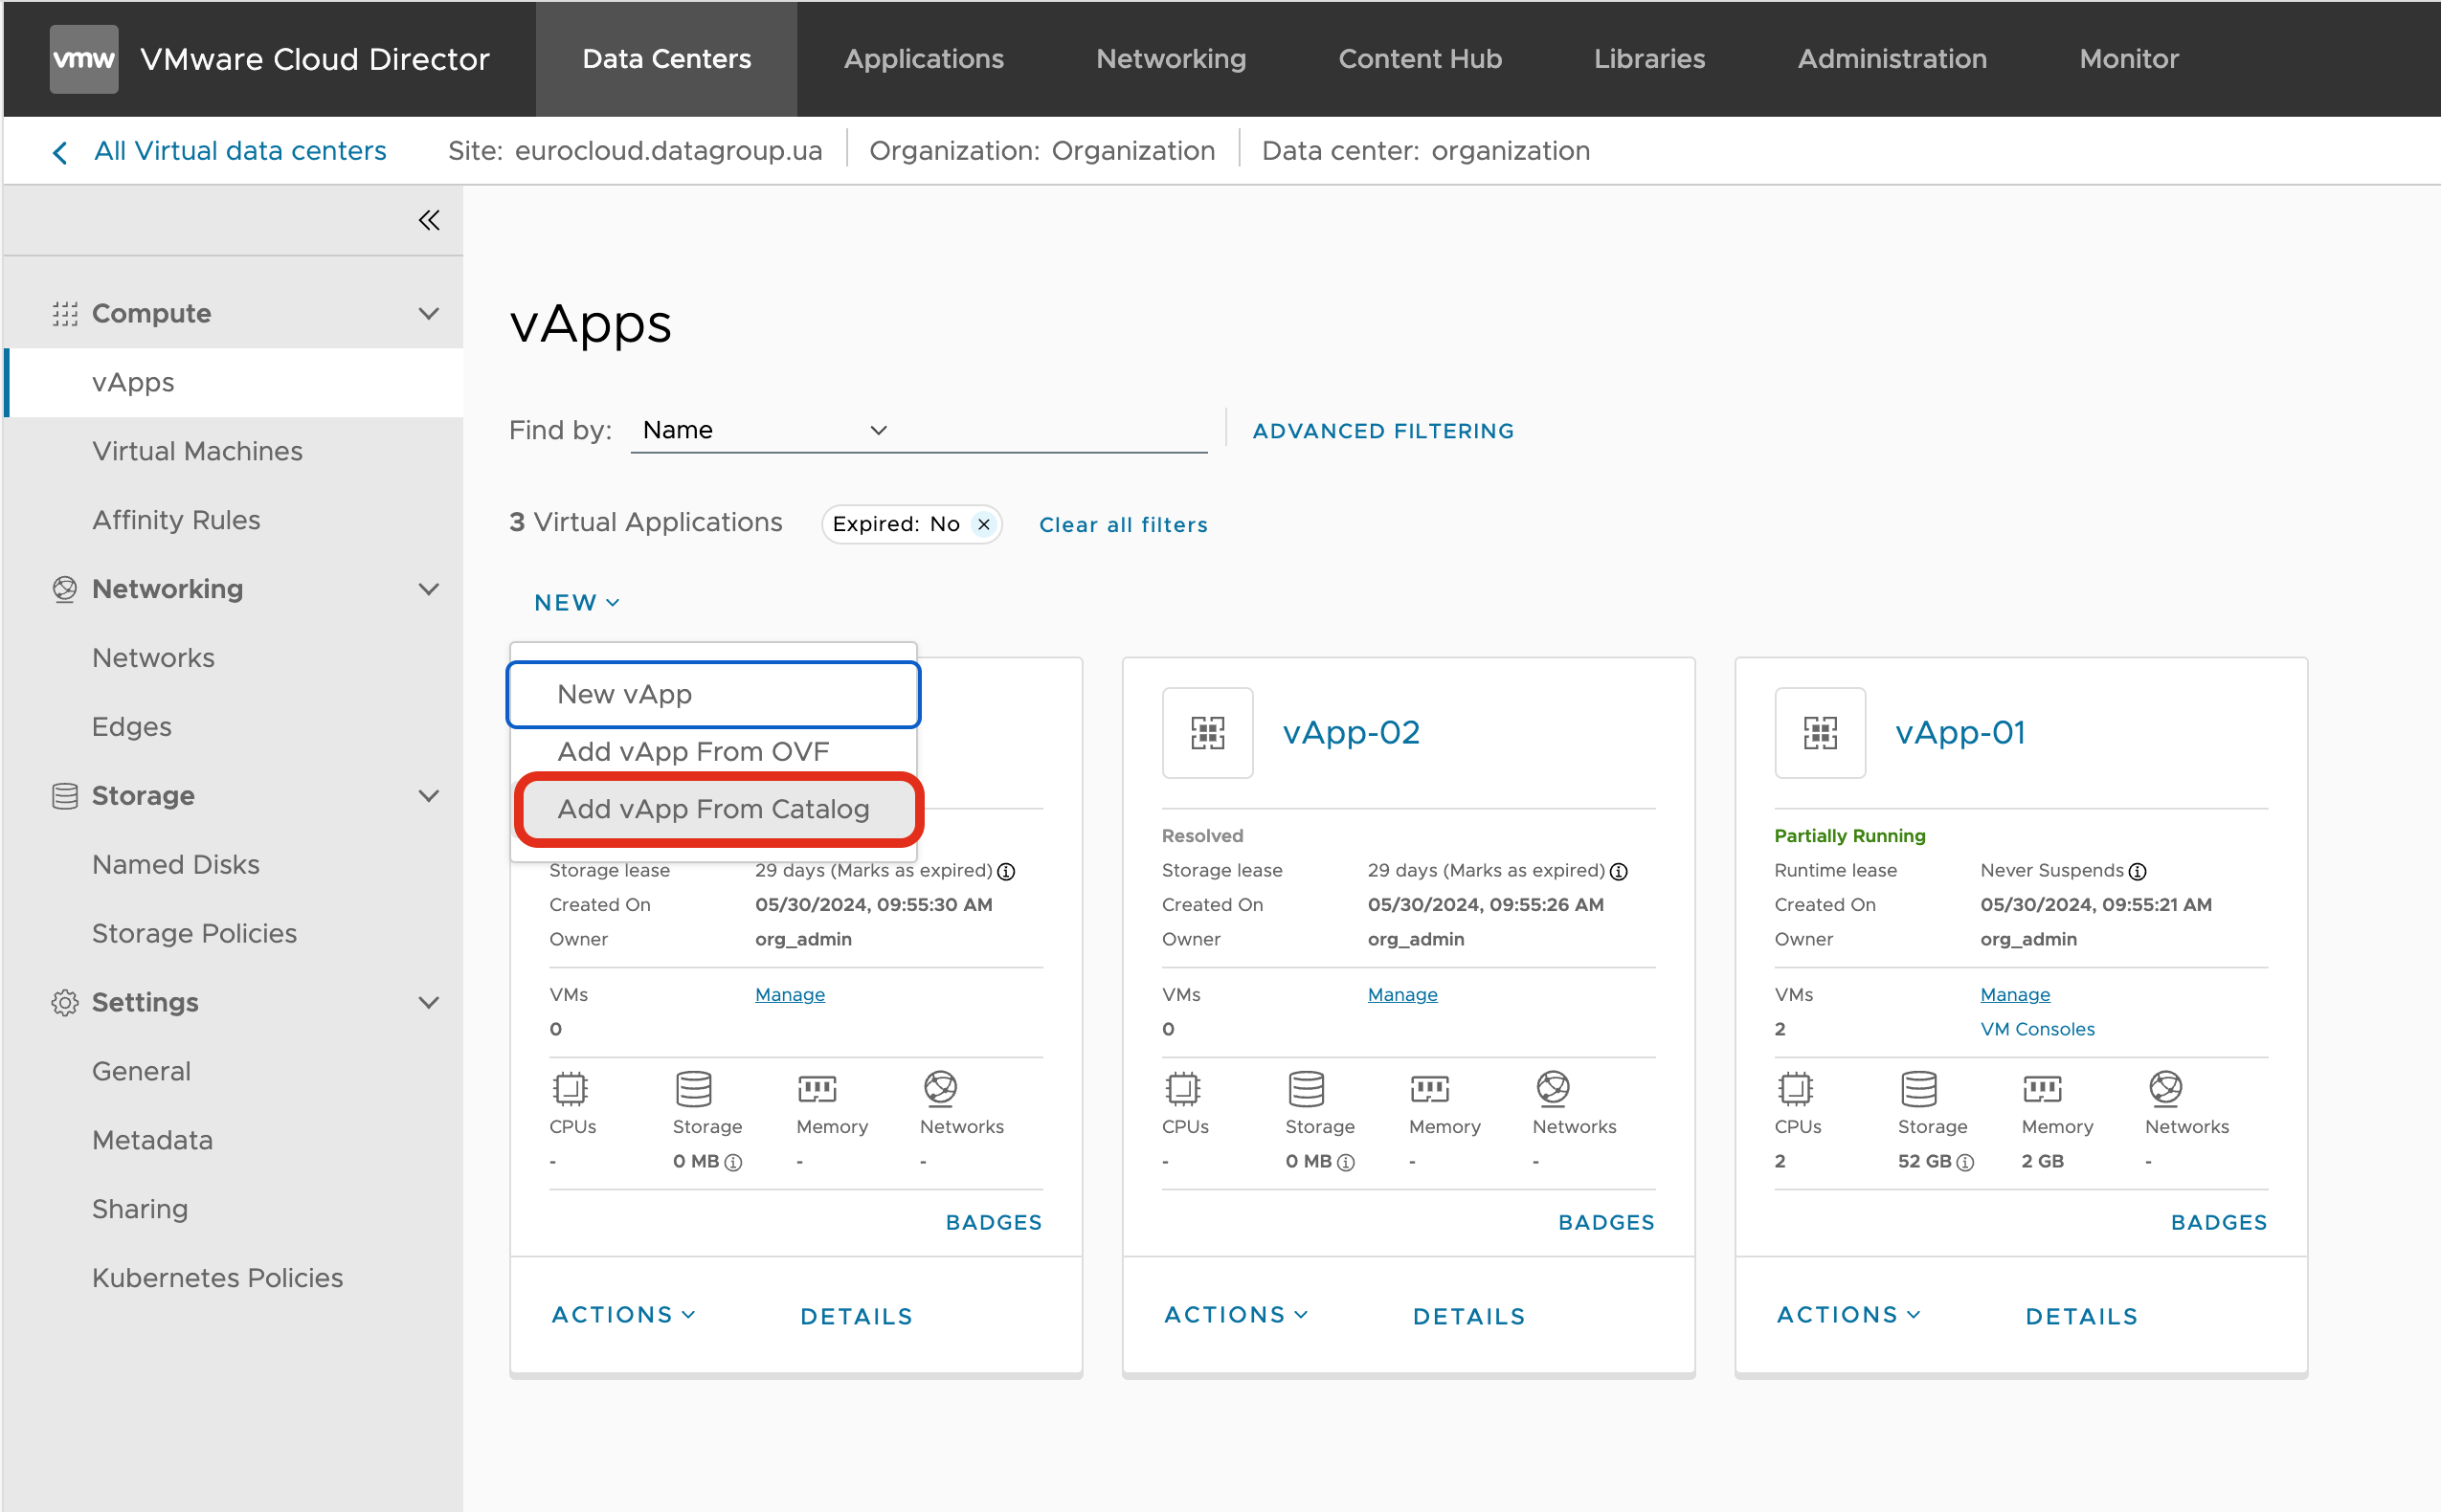Collapse the Storage section chevron

(x=429, y=796)
